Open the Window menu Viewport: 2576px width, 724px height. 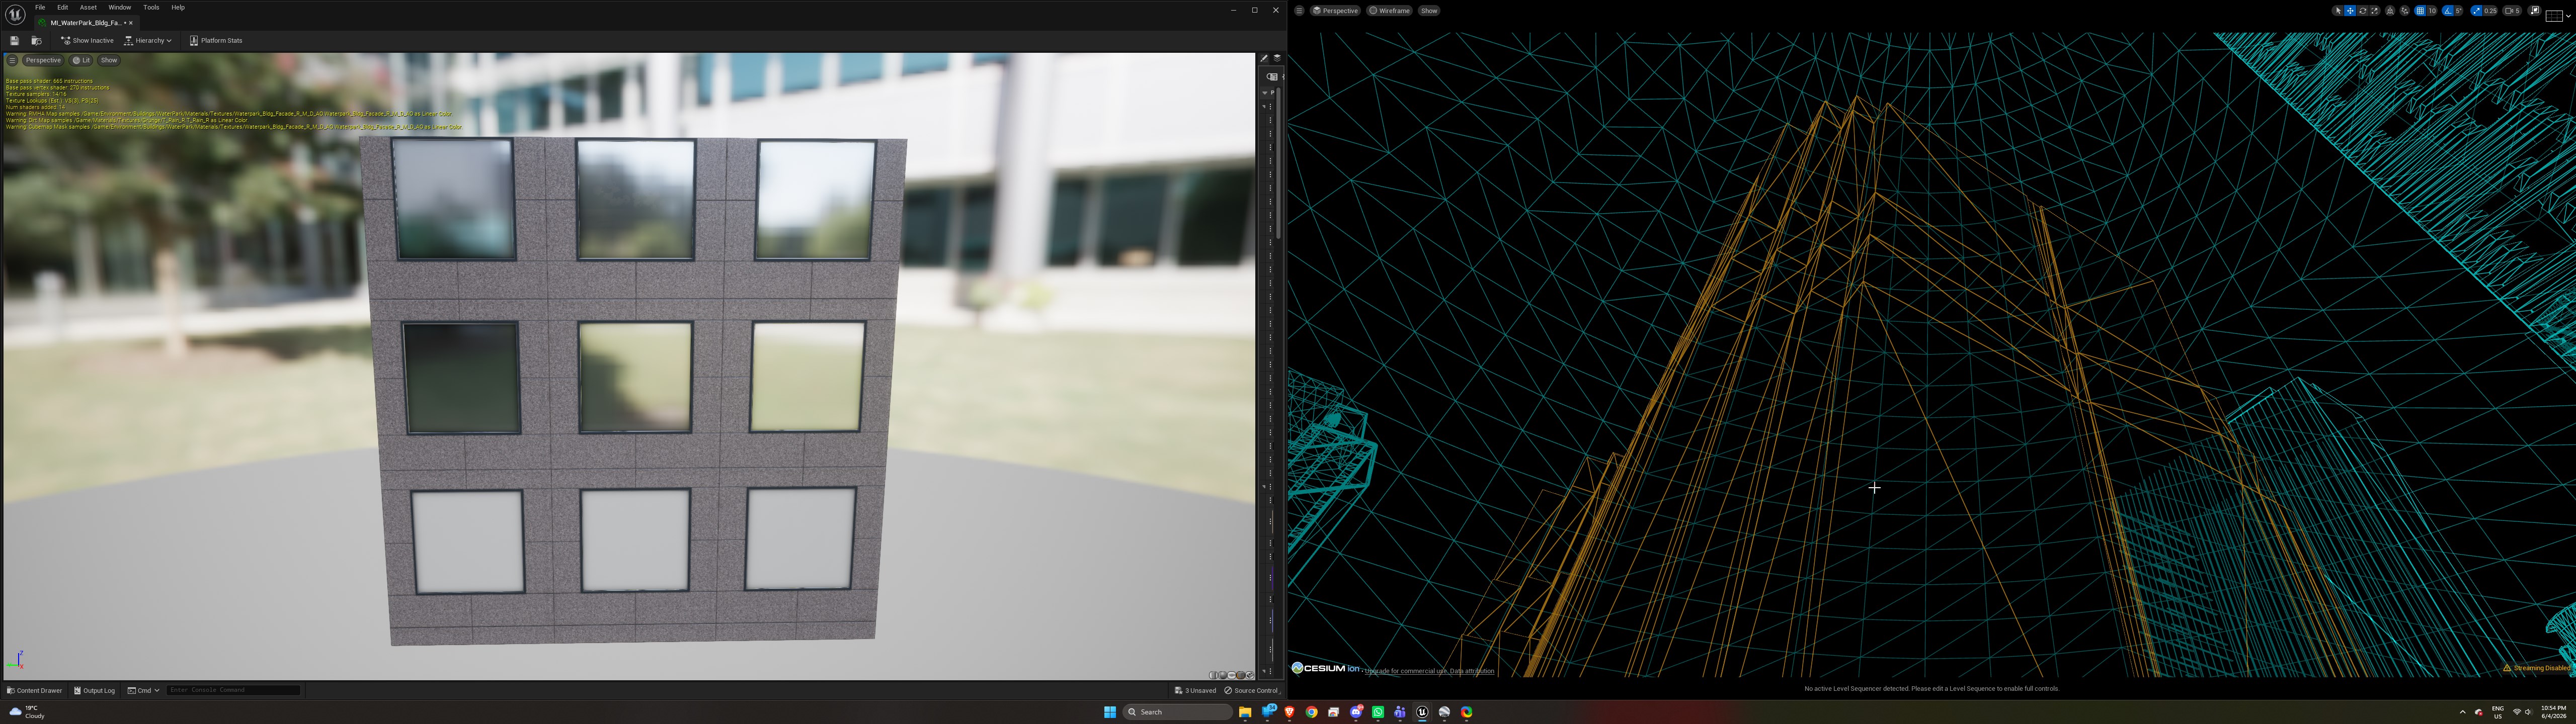click(x=119, y=7)
